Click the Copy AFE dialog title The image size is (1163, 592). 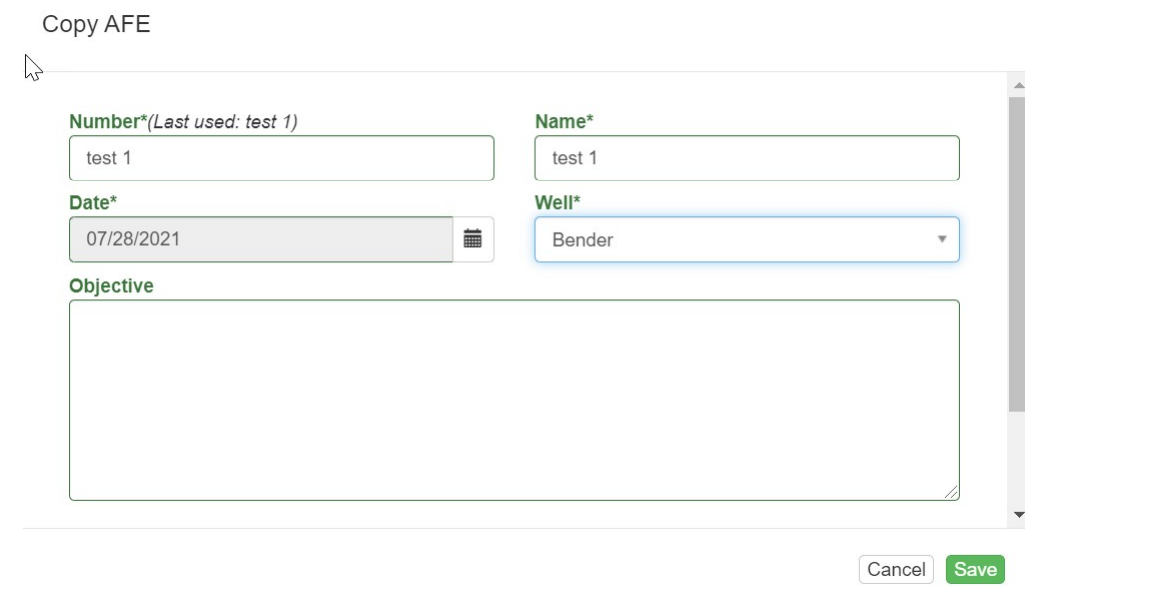click(x=96, y=25)
